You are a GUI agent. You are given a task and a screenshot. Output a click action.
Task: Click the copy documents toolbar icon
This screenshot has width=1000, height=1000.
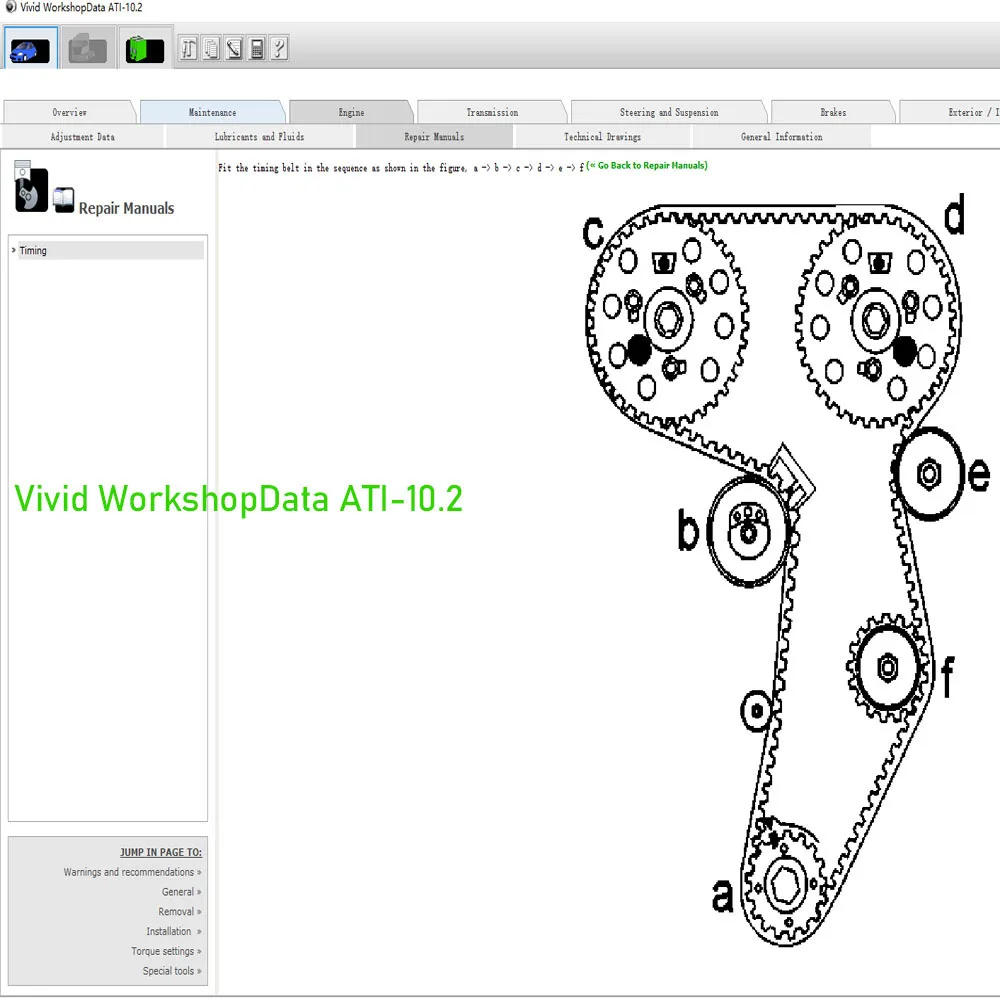click(x=211, y=48)
